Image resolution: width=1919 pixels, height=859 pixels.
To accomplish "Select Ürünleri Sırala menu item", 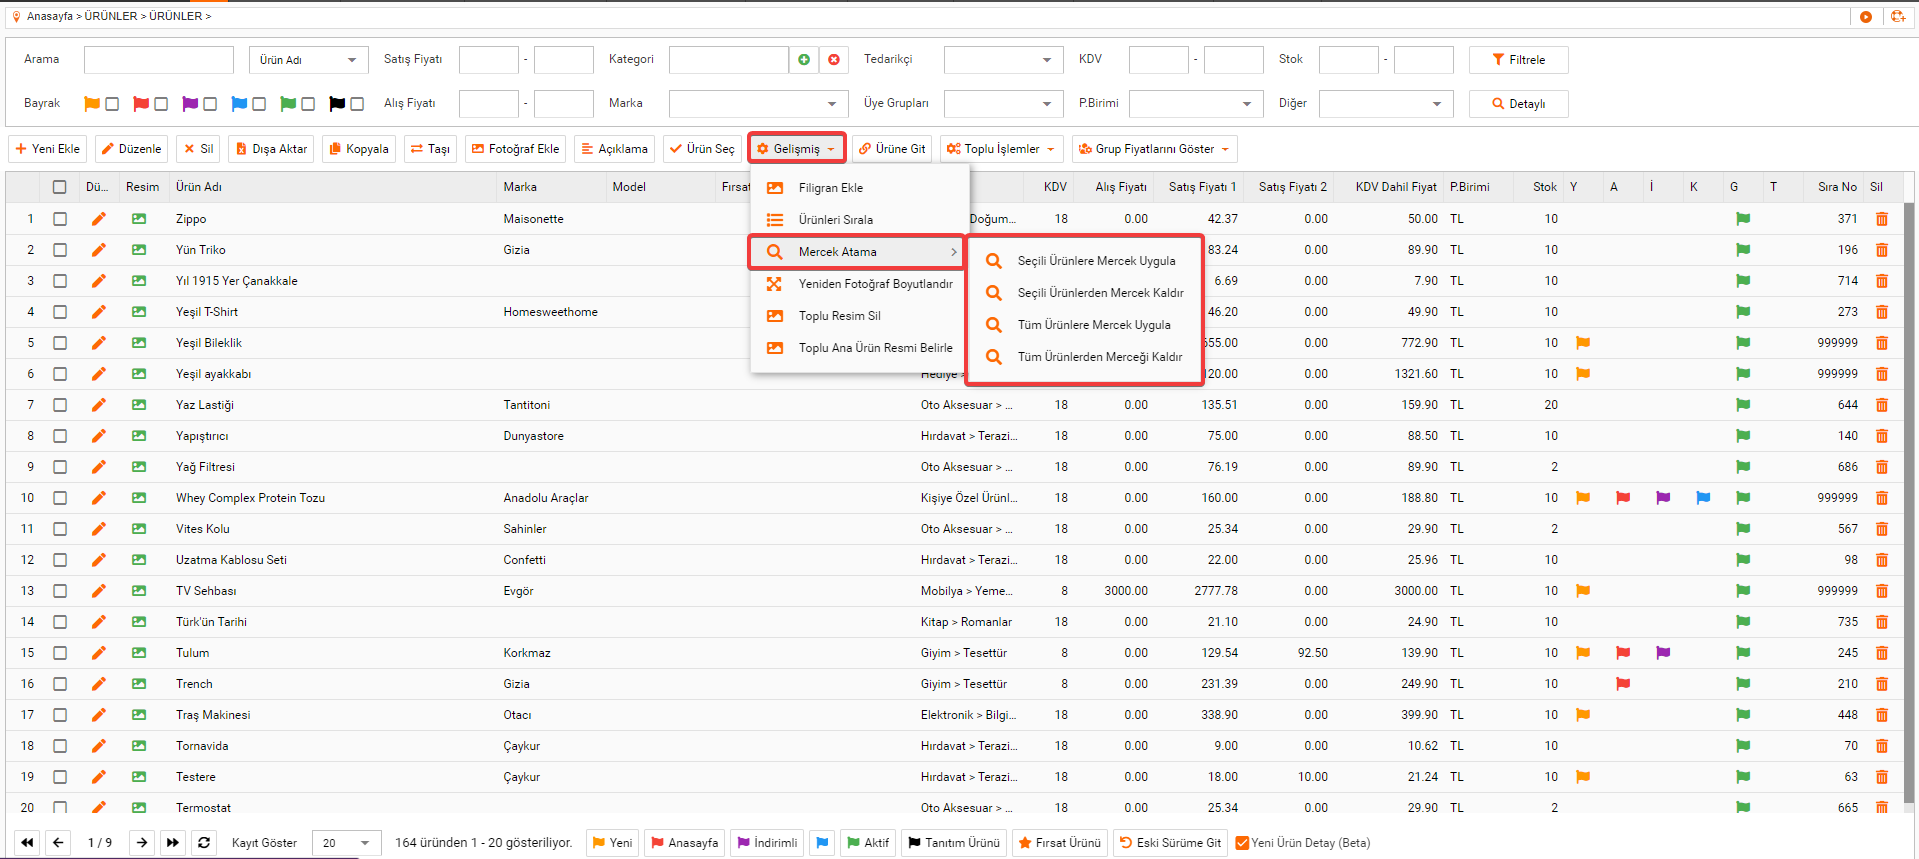I will coord(860,220).
